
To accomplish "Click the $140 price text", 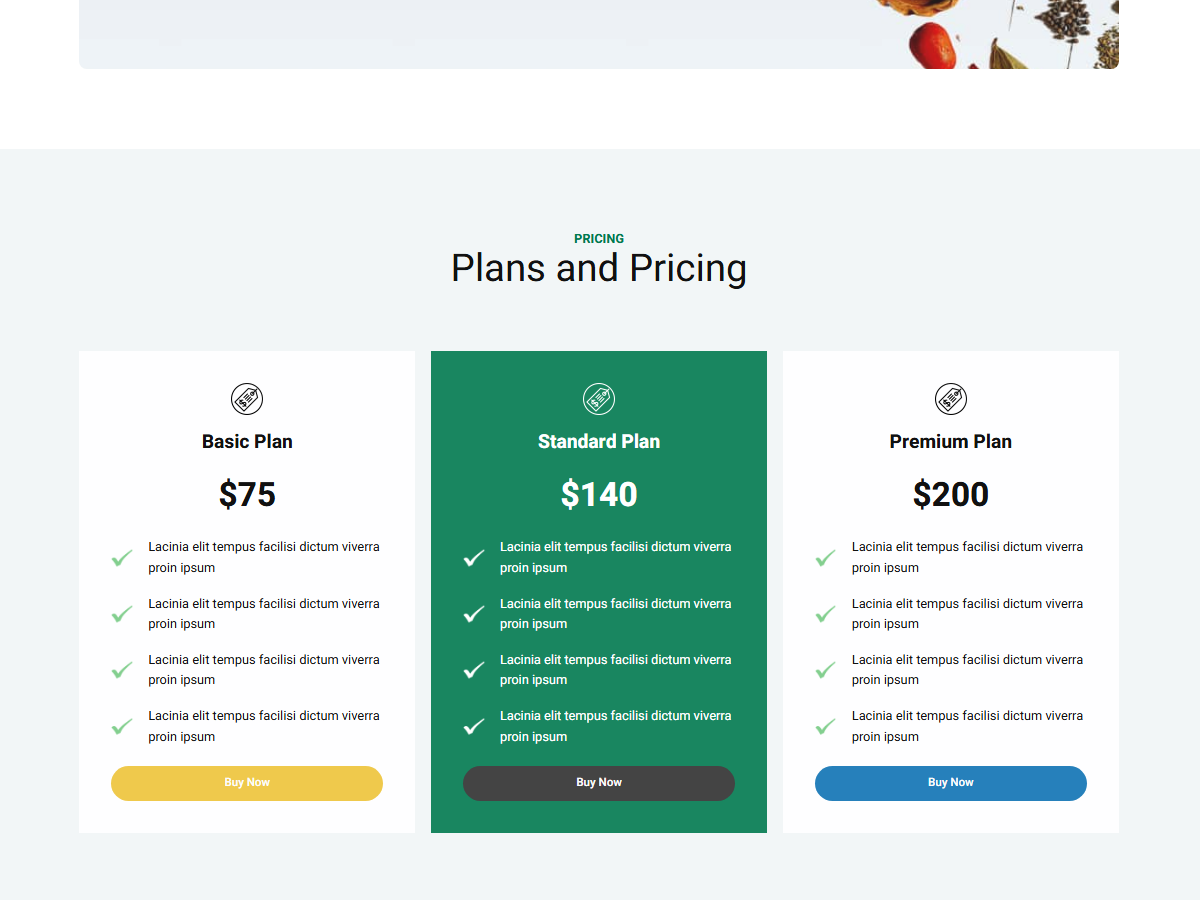I will click(x=599, y=494).
